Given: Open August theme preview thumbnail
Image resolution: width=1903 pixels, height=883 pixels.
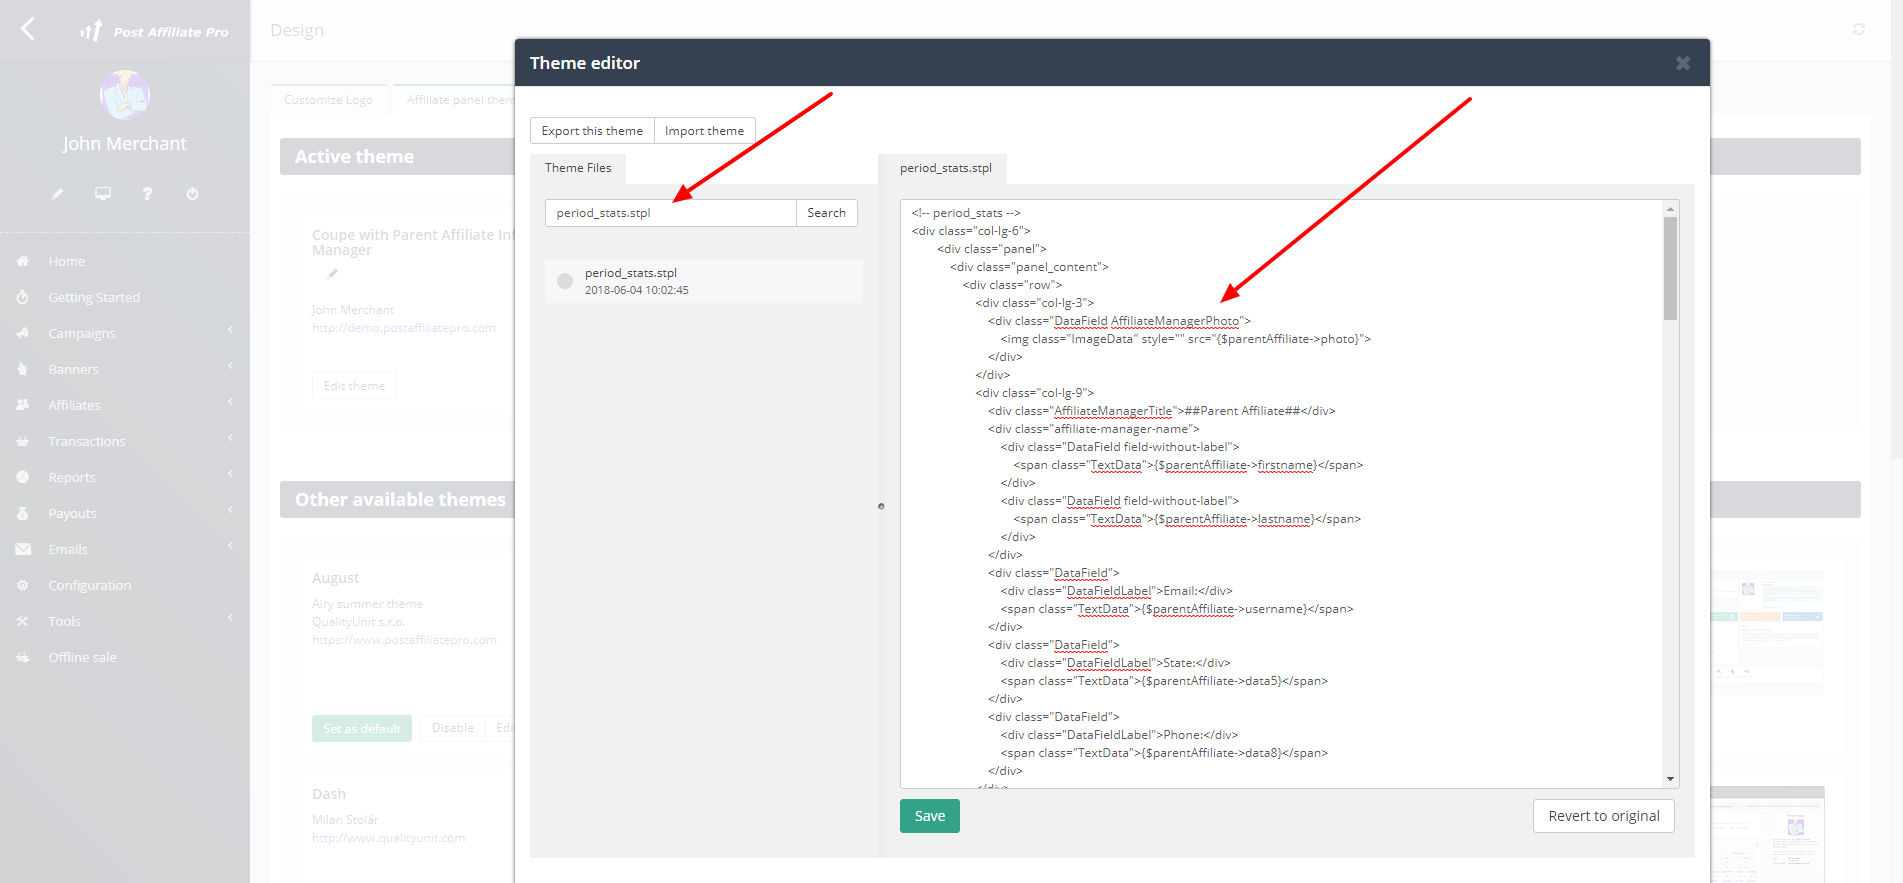Looking at the screenshot, I should [x=1767, y=633].
